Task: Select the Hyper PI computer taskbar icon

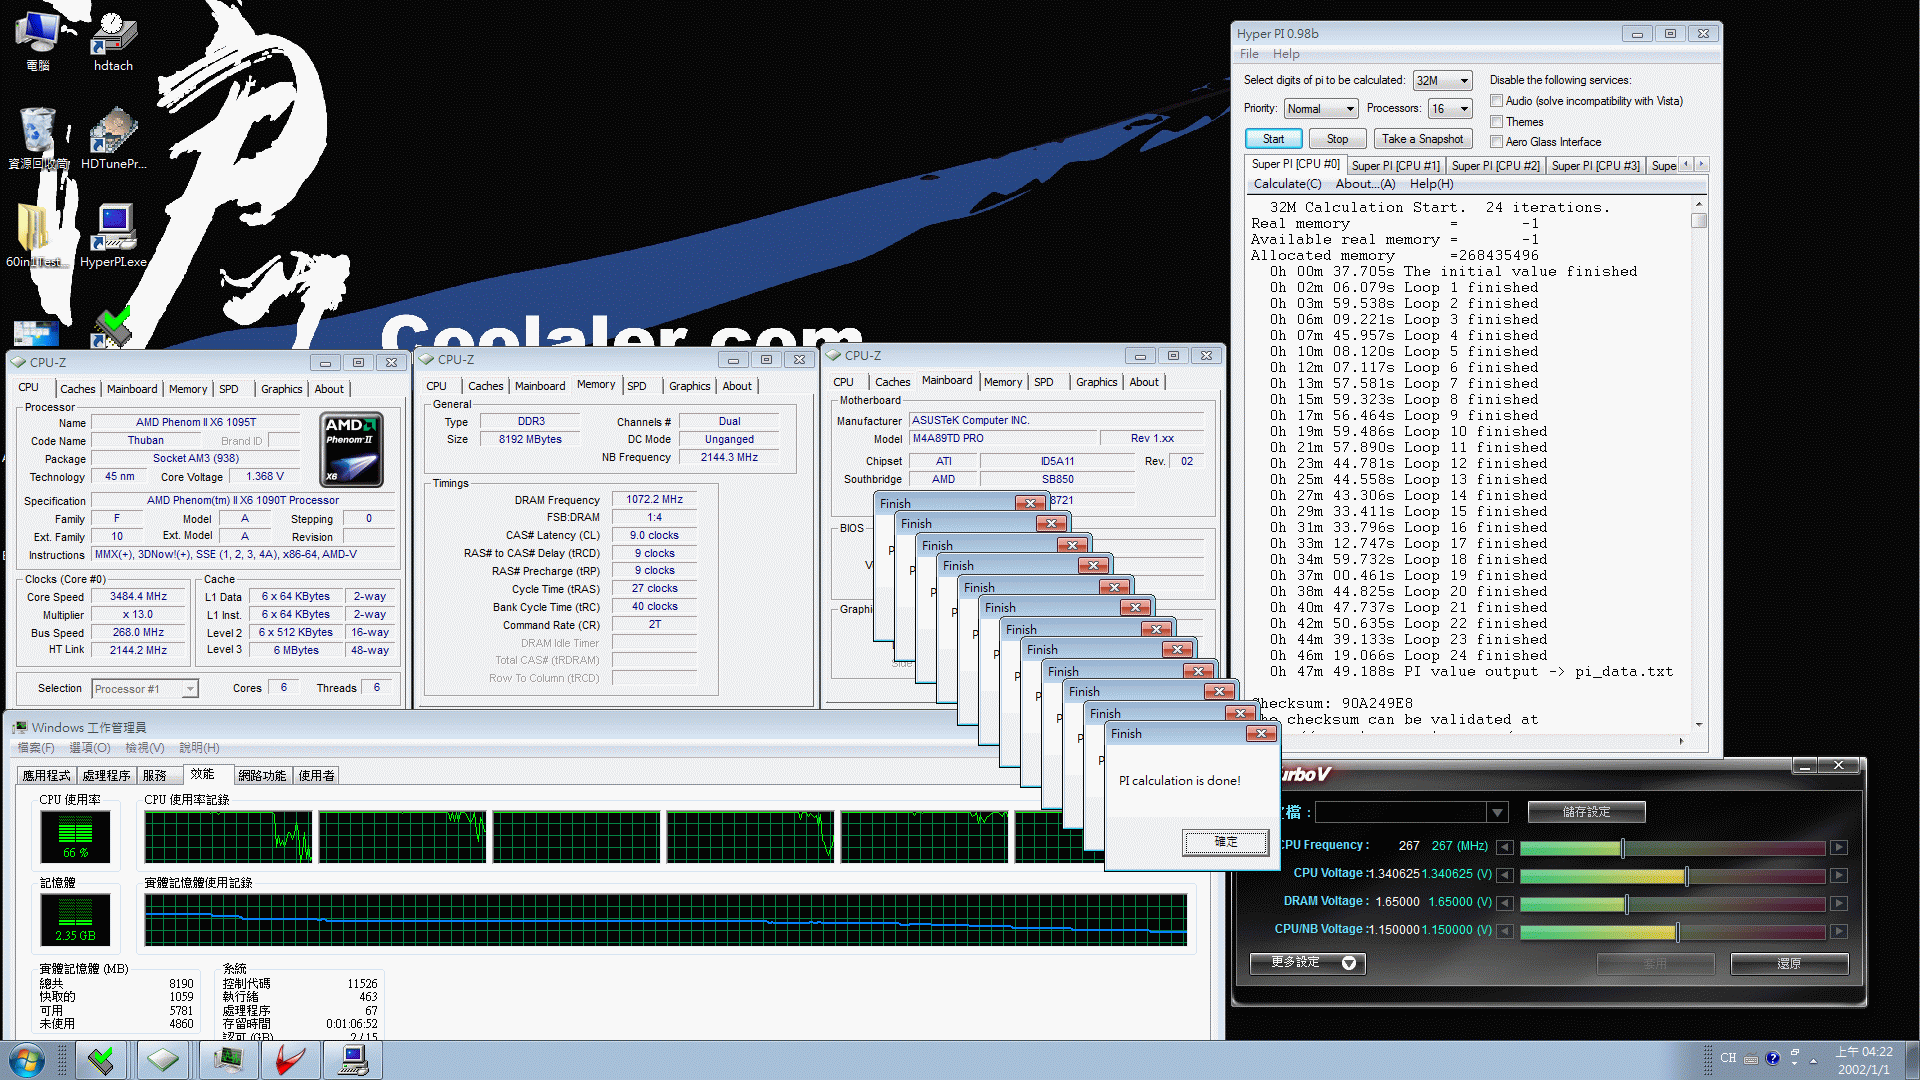Action: pos(353,1060)
